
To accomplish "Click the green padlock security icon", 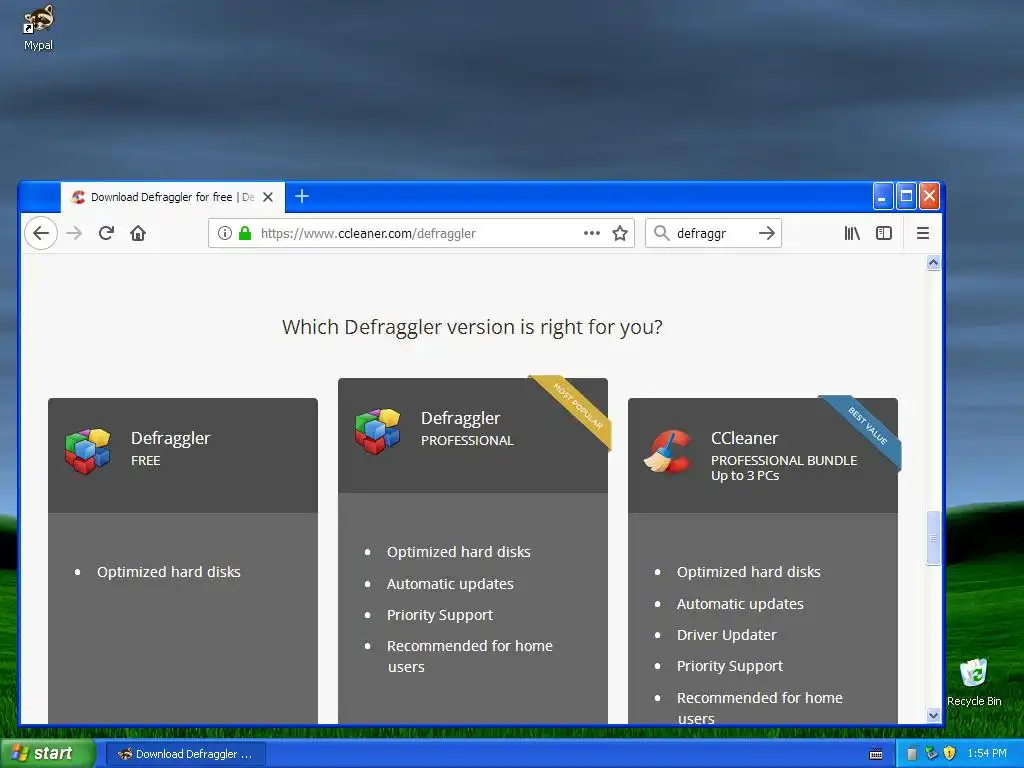I will [245, 233].
